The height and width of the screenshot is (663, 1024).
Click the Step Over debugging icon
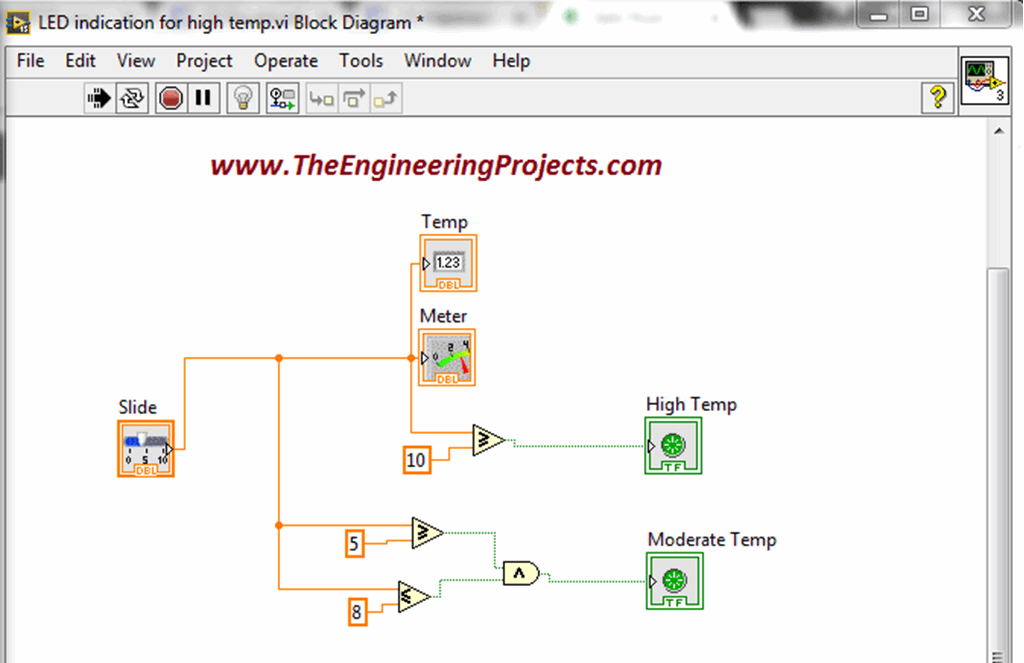click(352, 97)
